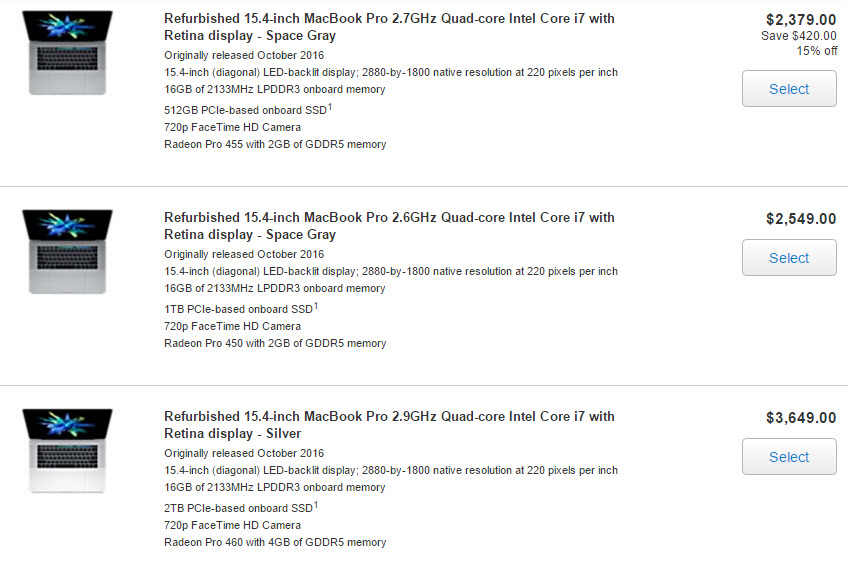
Task: Click the Radeon Pro 455 spec line
Action: pyautogui.click(x=275, y=145)
